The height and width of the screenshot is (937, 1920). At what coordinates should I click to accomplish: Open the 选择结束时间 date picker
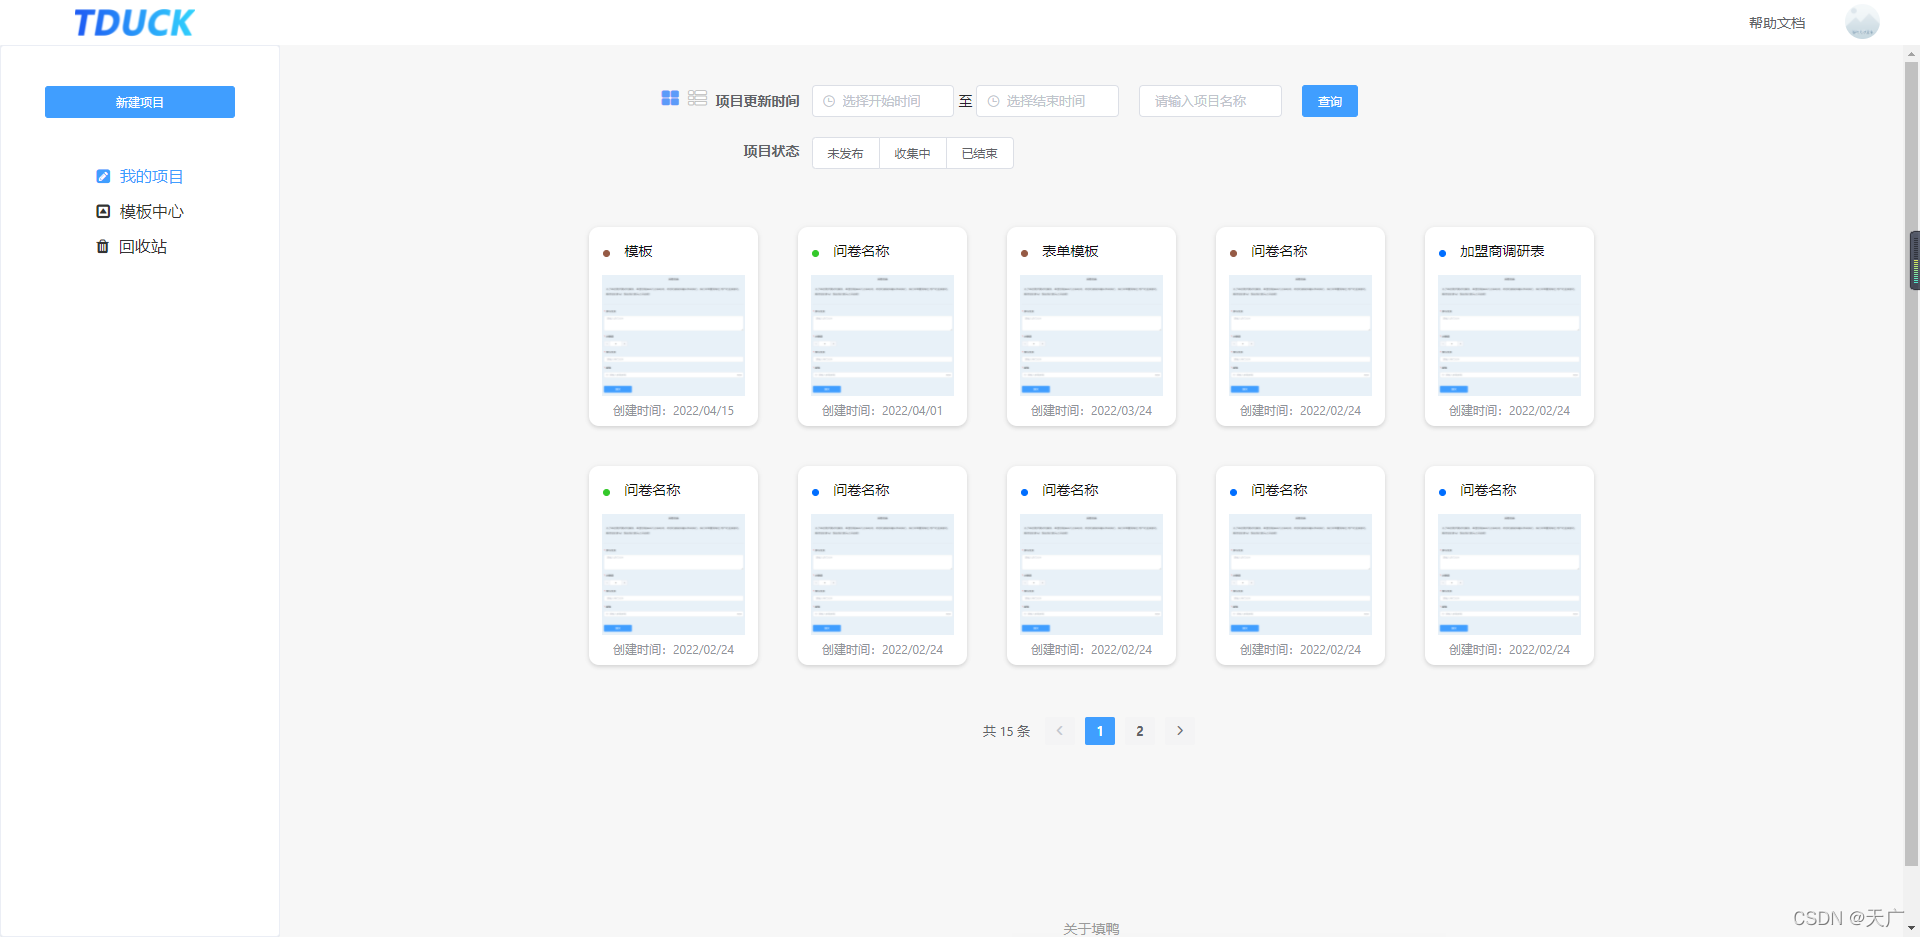(x=1047, y=102)
